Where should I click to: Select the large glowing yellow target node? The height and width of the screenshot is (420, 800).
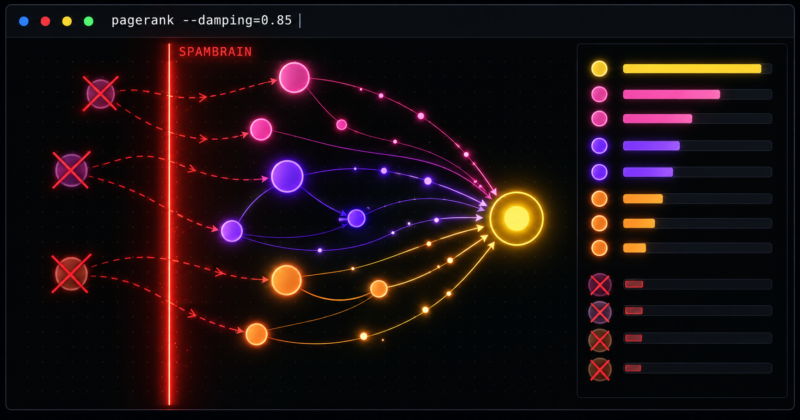click(516, 218)
